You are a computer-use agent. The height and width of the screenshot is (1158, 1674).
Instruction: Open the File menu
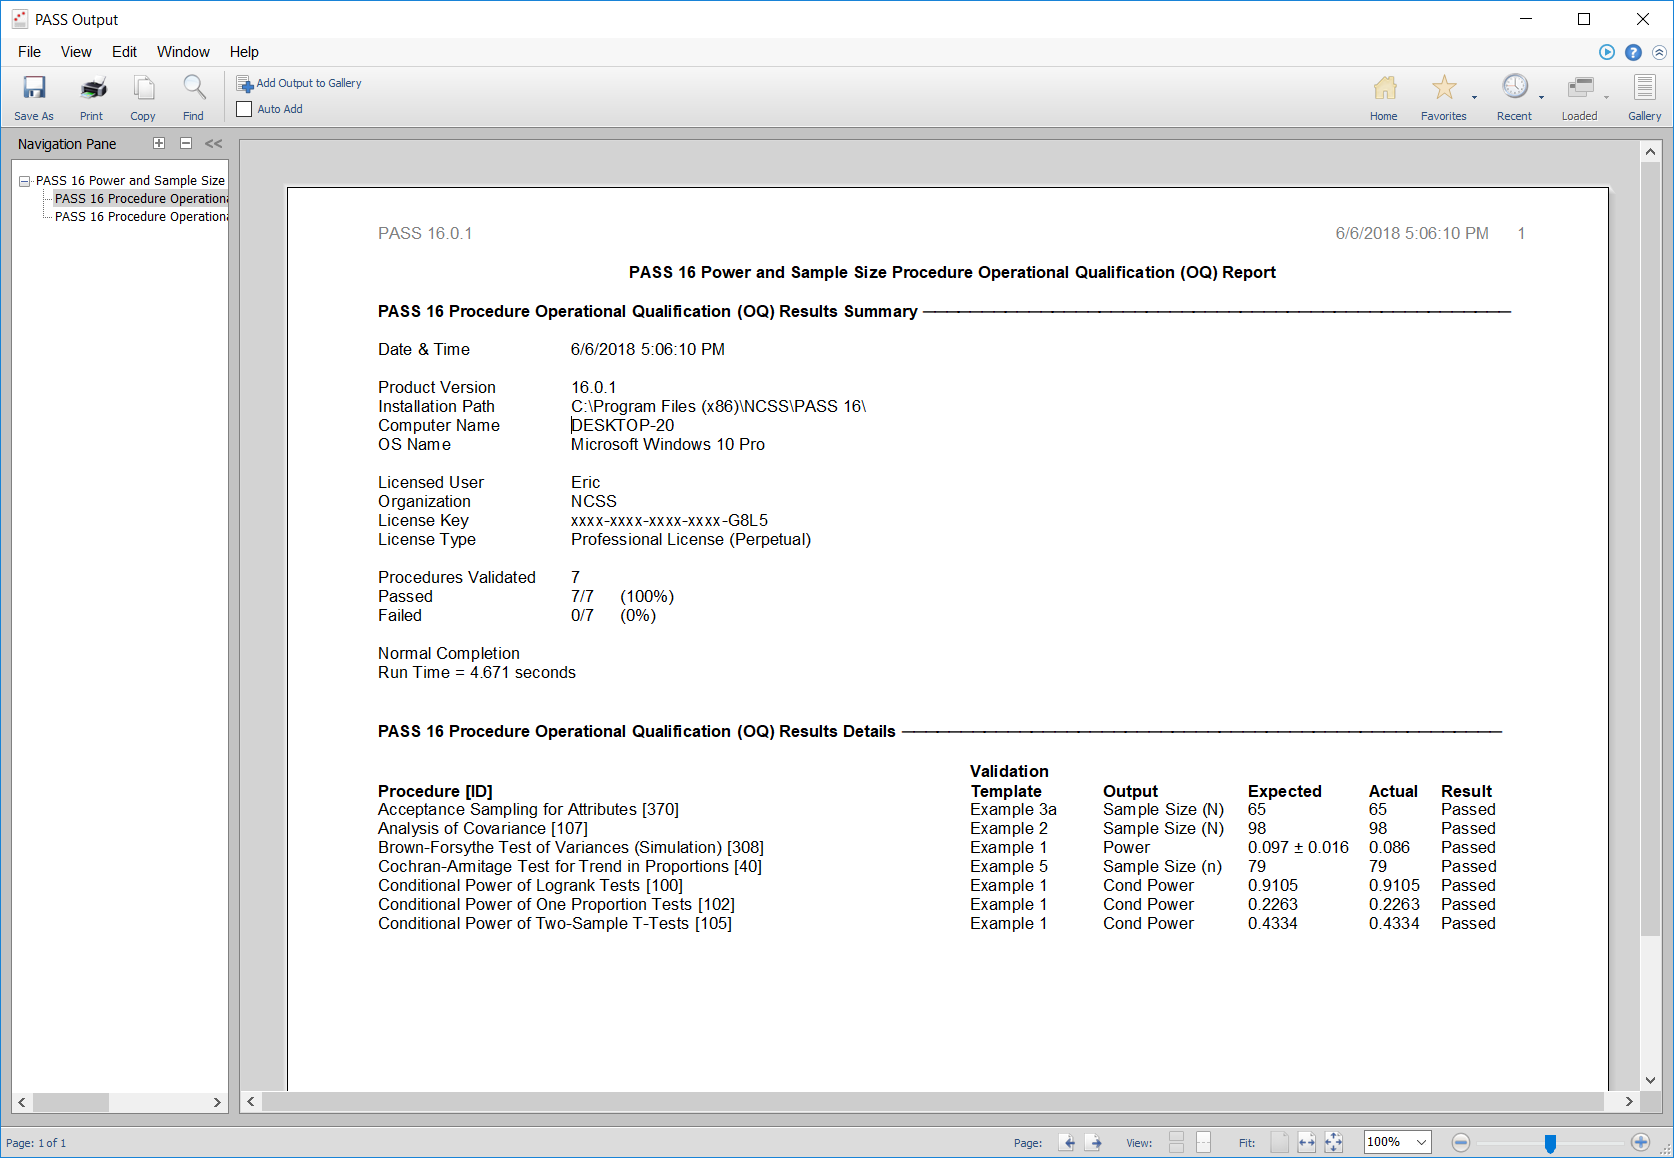click(x=30, y=52)
